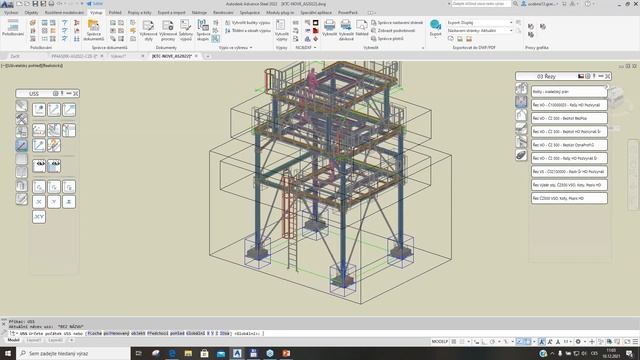Click the XY button in USS palette
The width and height of the screenshot is (640, 360).
point(39,217)
